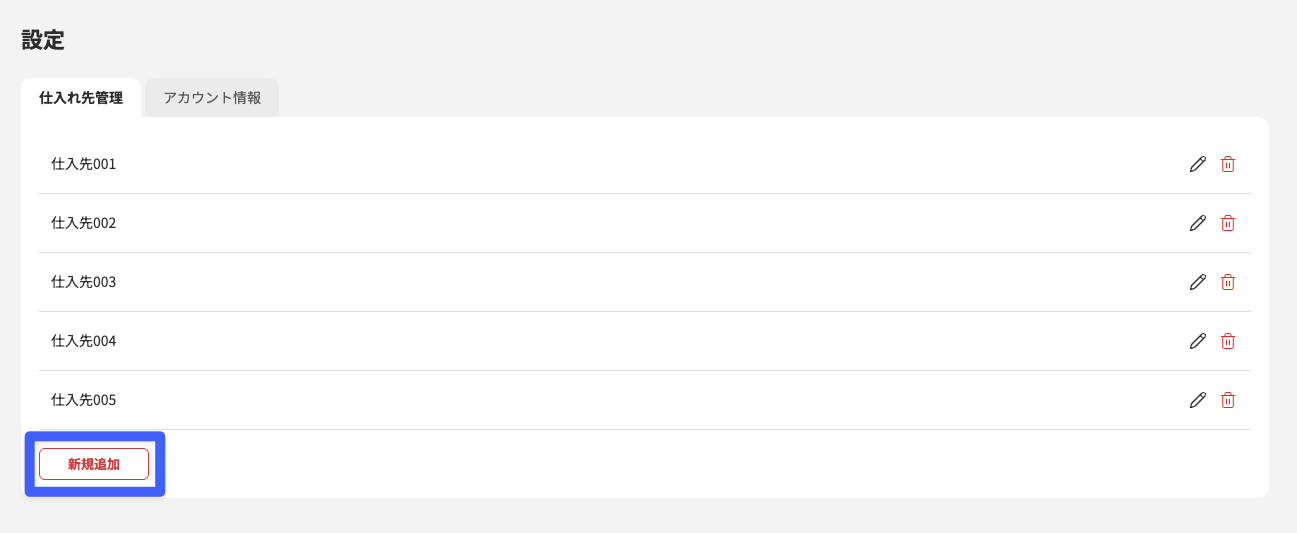
Task: Choose the 仕入先003 list entry
Action: click(x=84, y=282)
